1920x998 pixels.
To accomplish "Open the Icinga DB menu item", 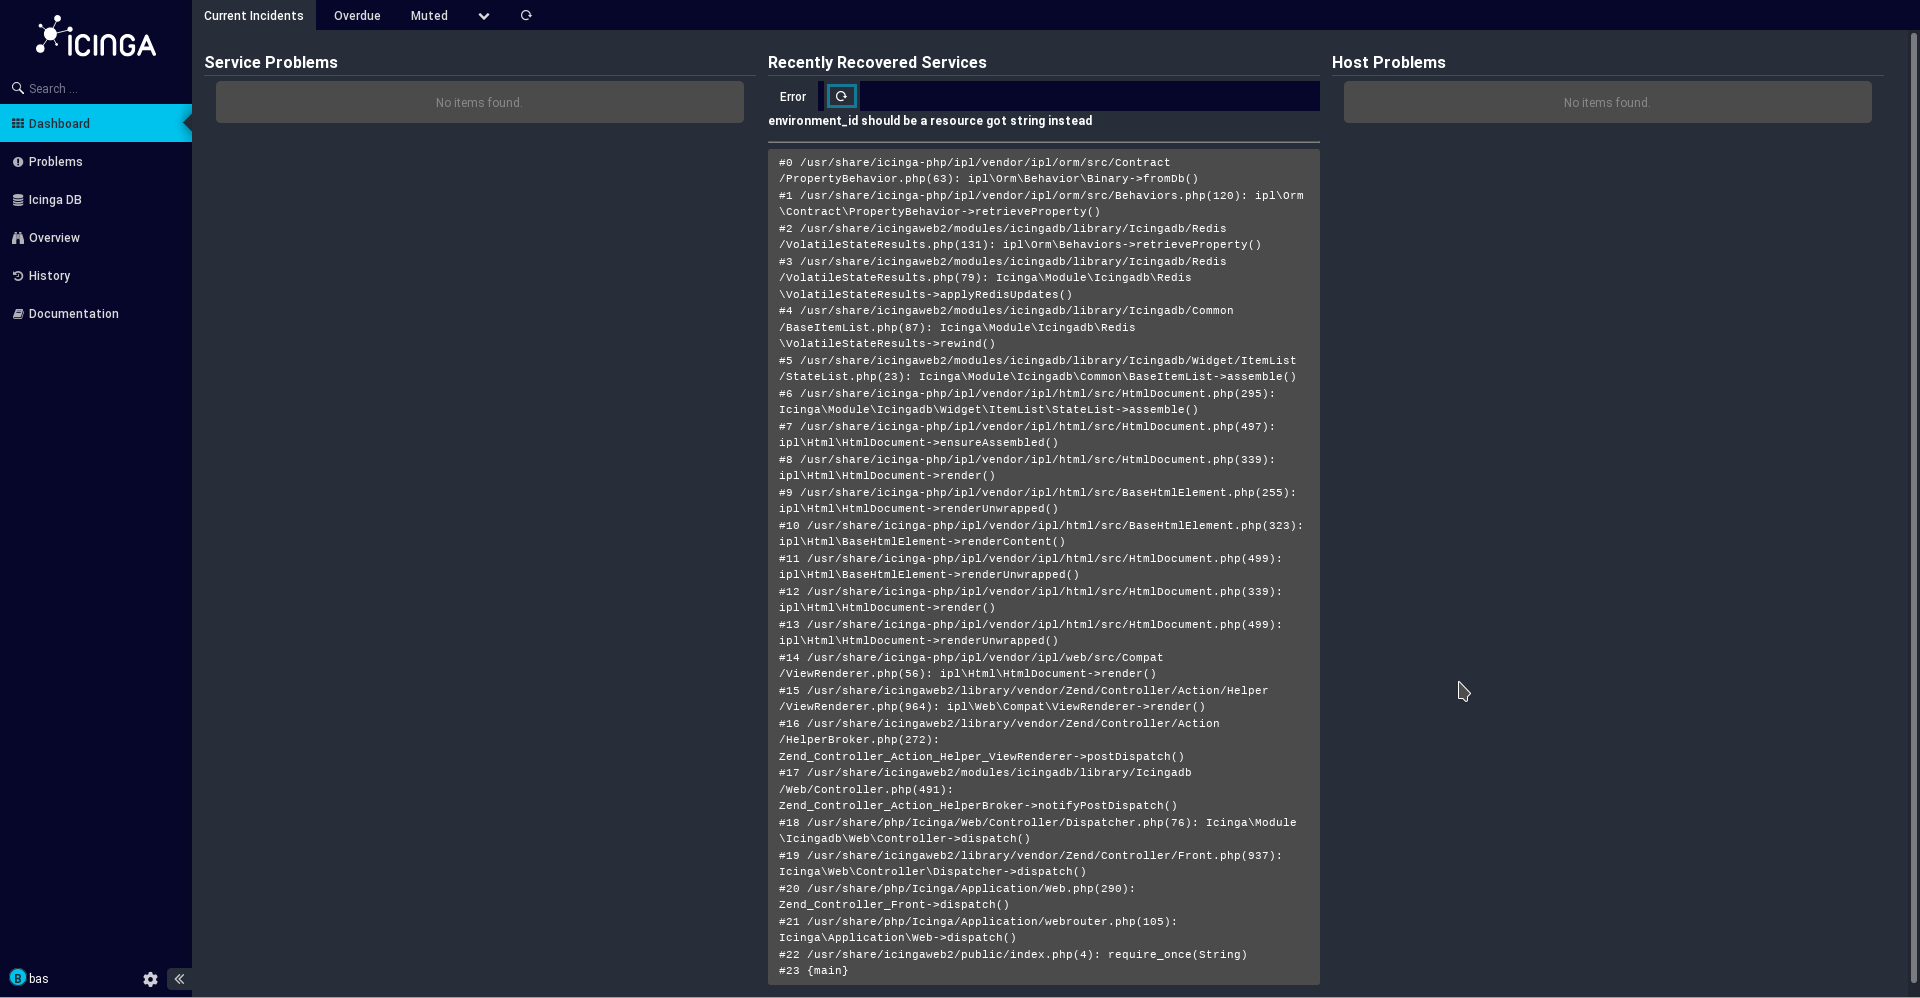I will click(96, 199).
